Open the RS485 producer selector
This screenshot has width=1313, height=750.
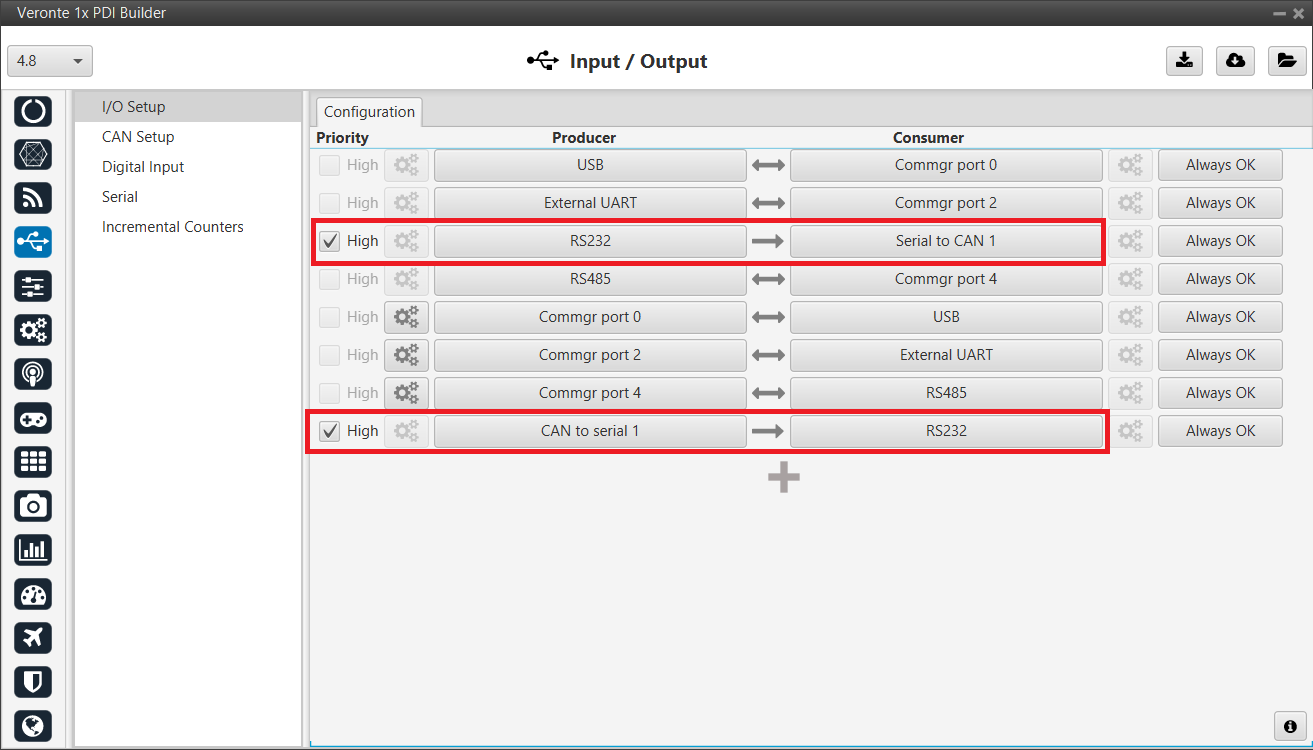point(590,279)
